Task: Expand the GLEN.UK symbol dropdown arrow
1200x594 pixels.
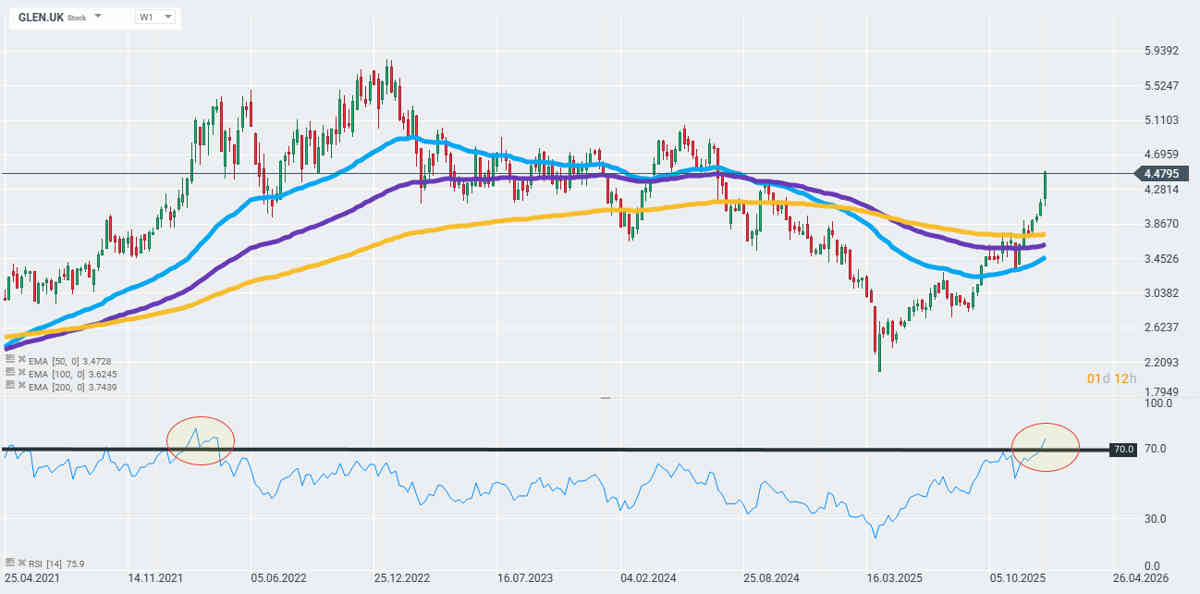Action: [98, 17]
